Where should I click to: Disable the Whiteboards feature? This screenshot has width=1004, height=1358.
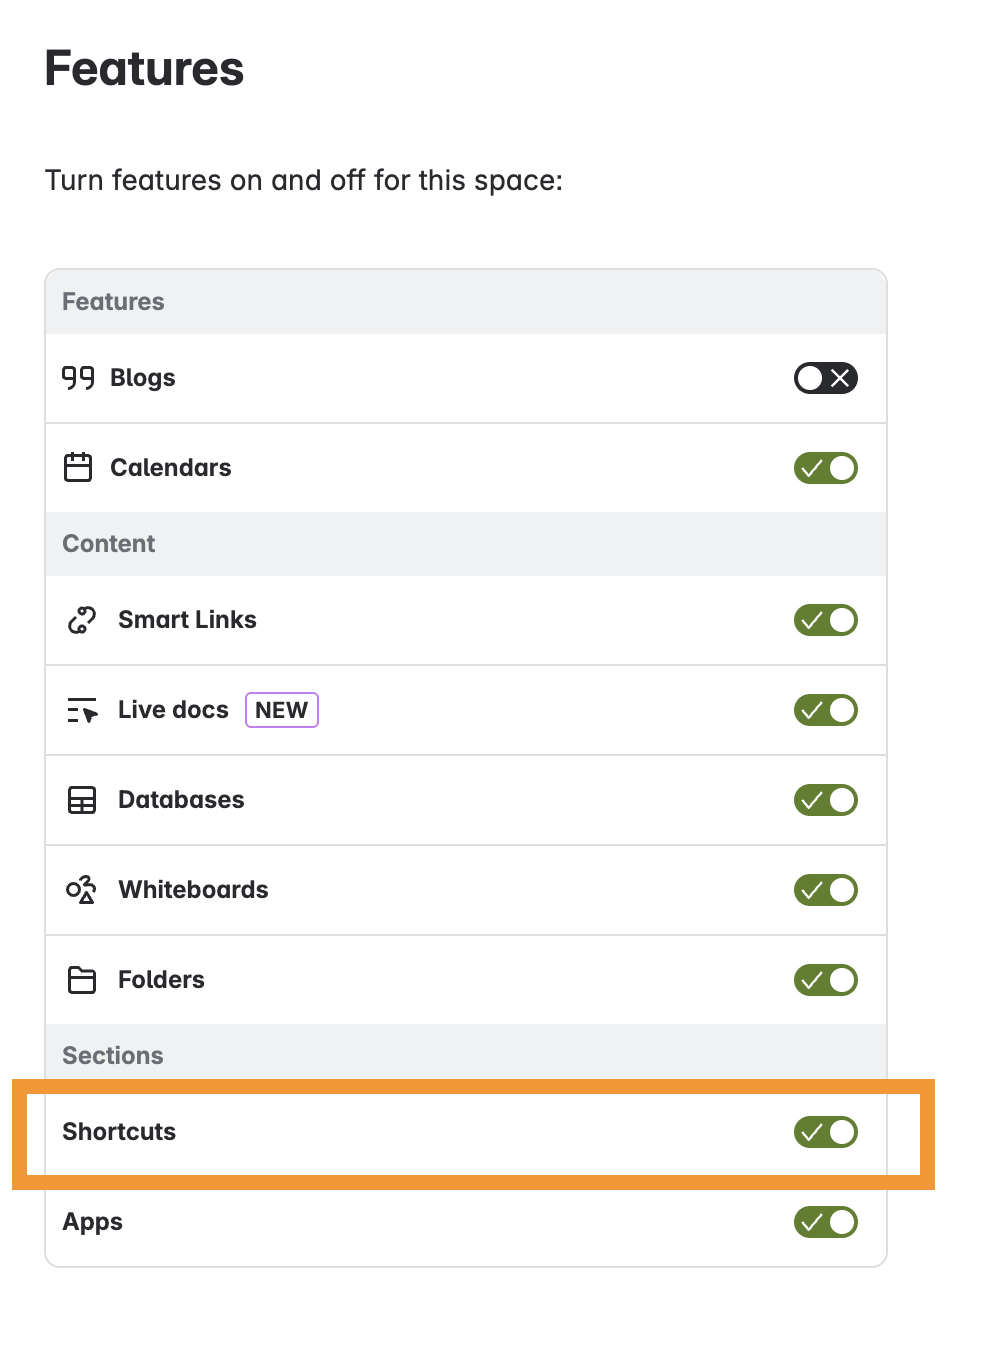[x=825, y=890]
